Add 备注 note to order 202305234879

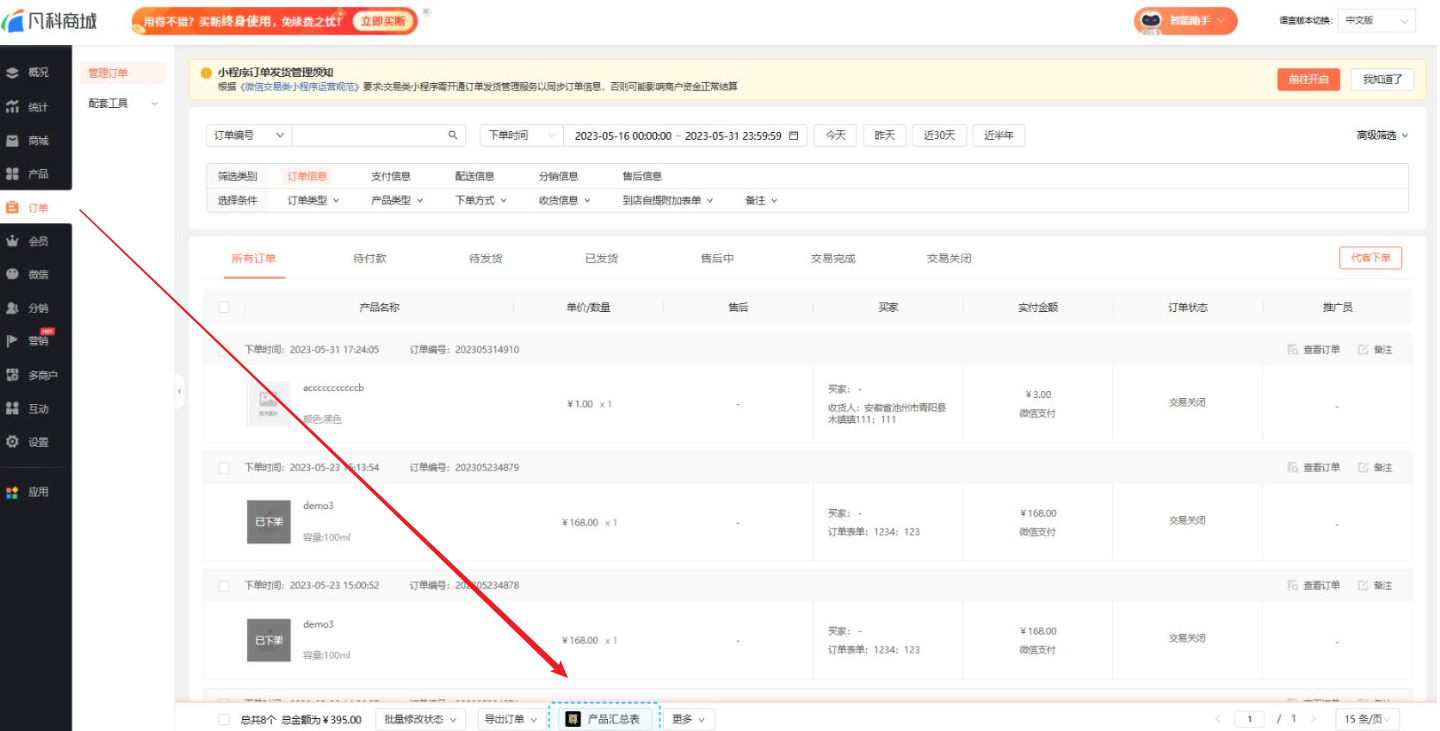tap(1375, 468)
